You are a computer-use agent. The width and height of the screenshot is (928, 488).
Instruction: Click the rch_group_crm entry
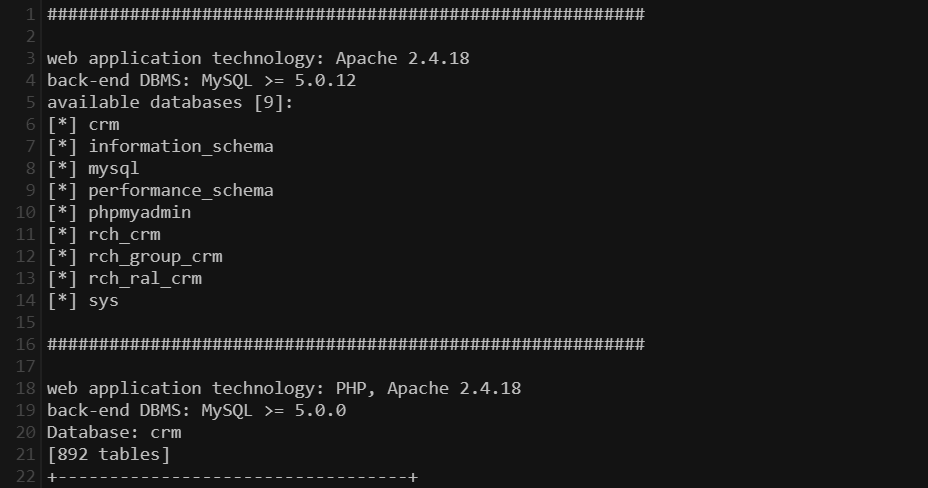pyautogui.click(x=155, y=256)
